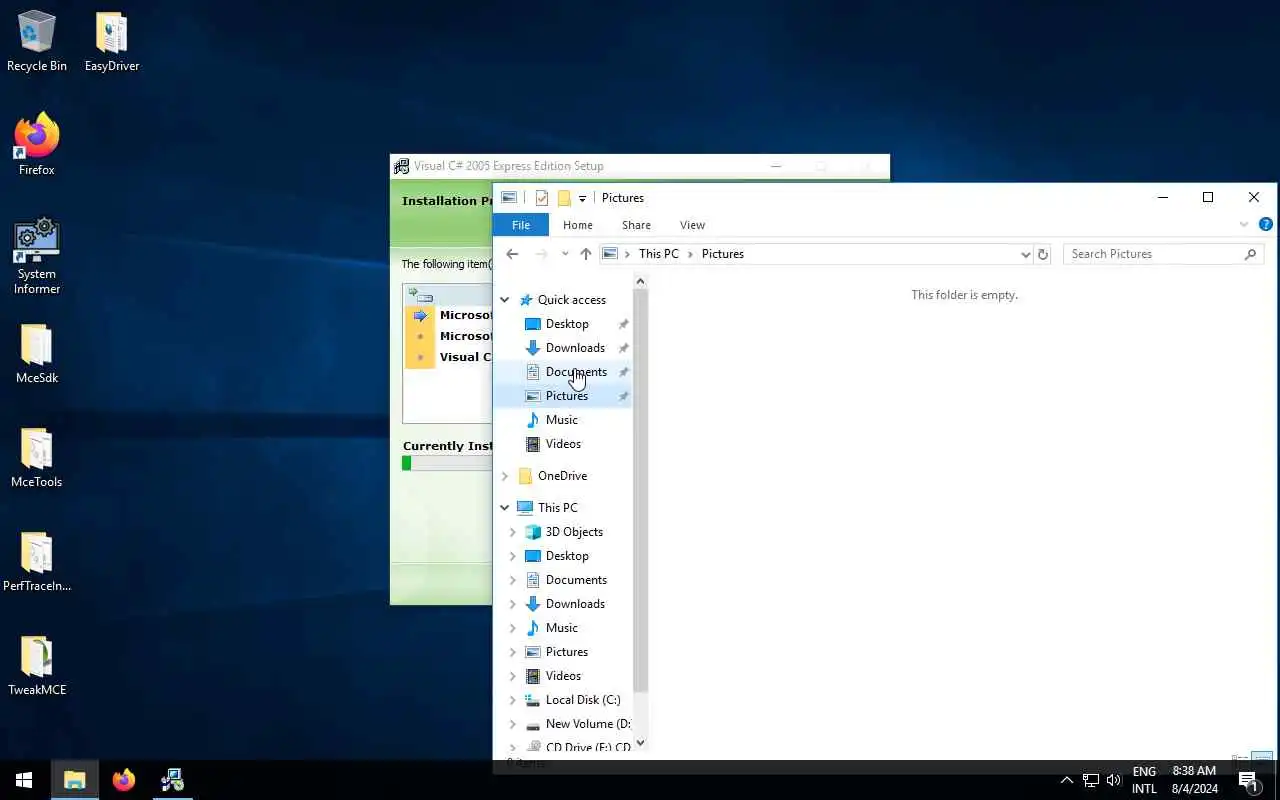Open the Recycle Bin desktop icon
1280x800 pixels.
[37, 42]
